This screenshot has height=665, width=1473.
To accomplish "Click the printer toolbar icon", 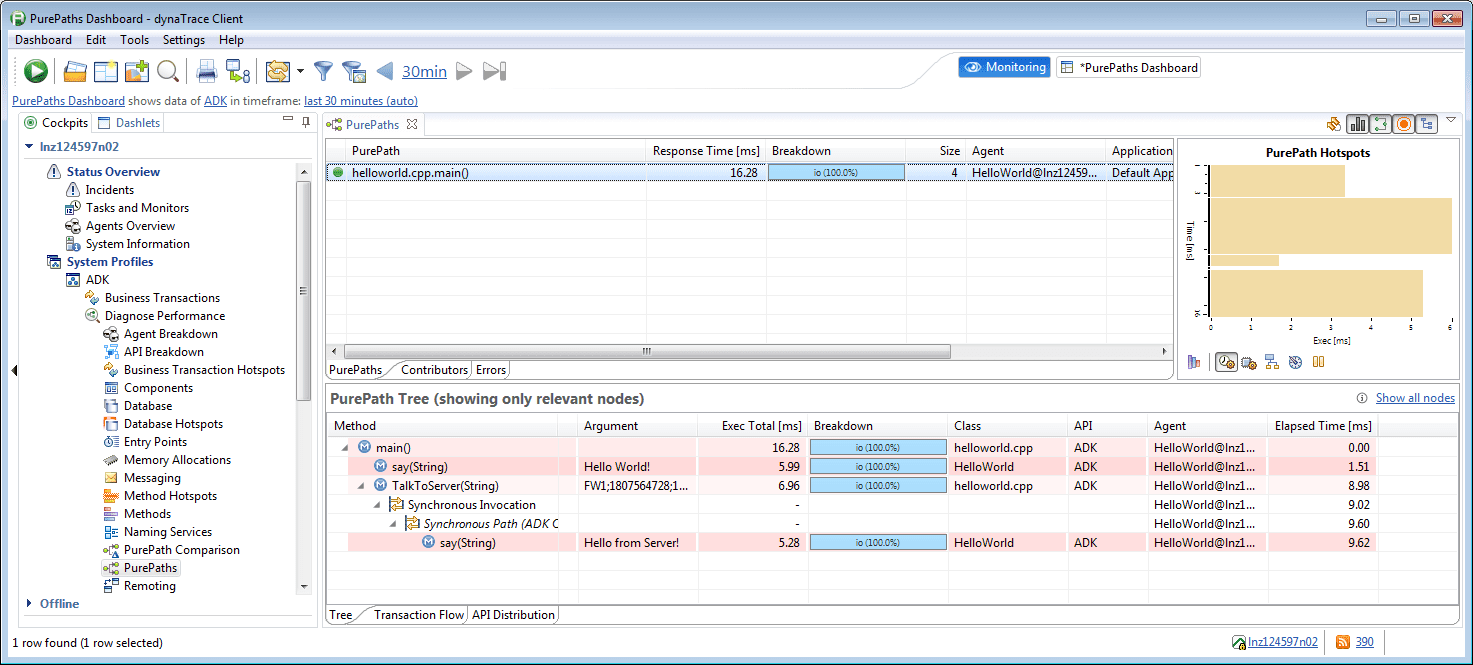I will pyautogui.click(x=206, y=71).
